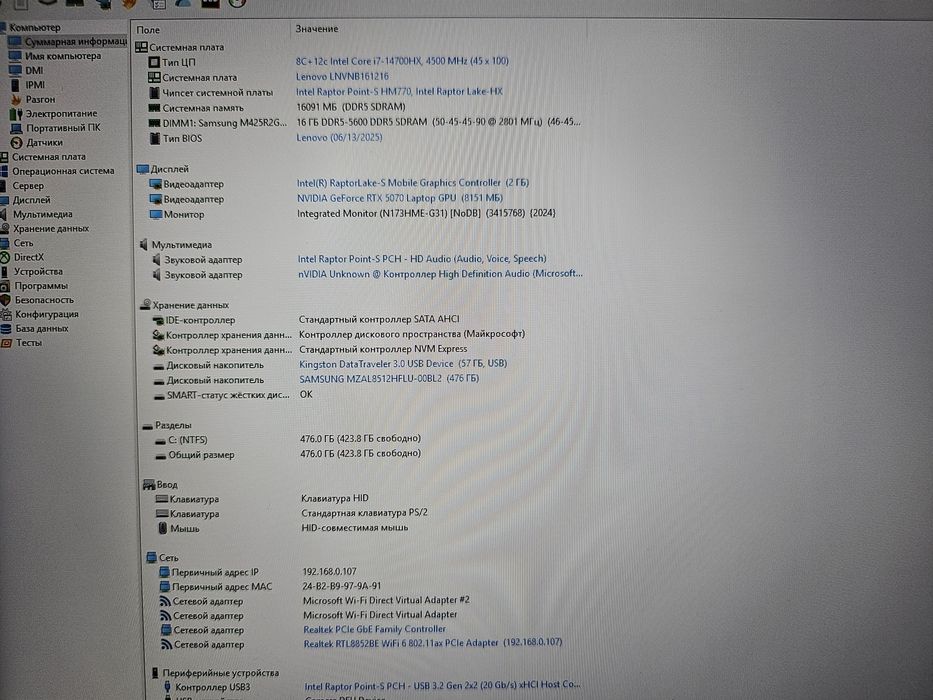Click the Мышь mouse icon
This screenshot has width=933, height=700.
click(x=162, y=529)
